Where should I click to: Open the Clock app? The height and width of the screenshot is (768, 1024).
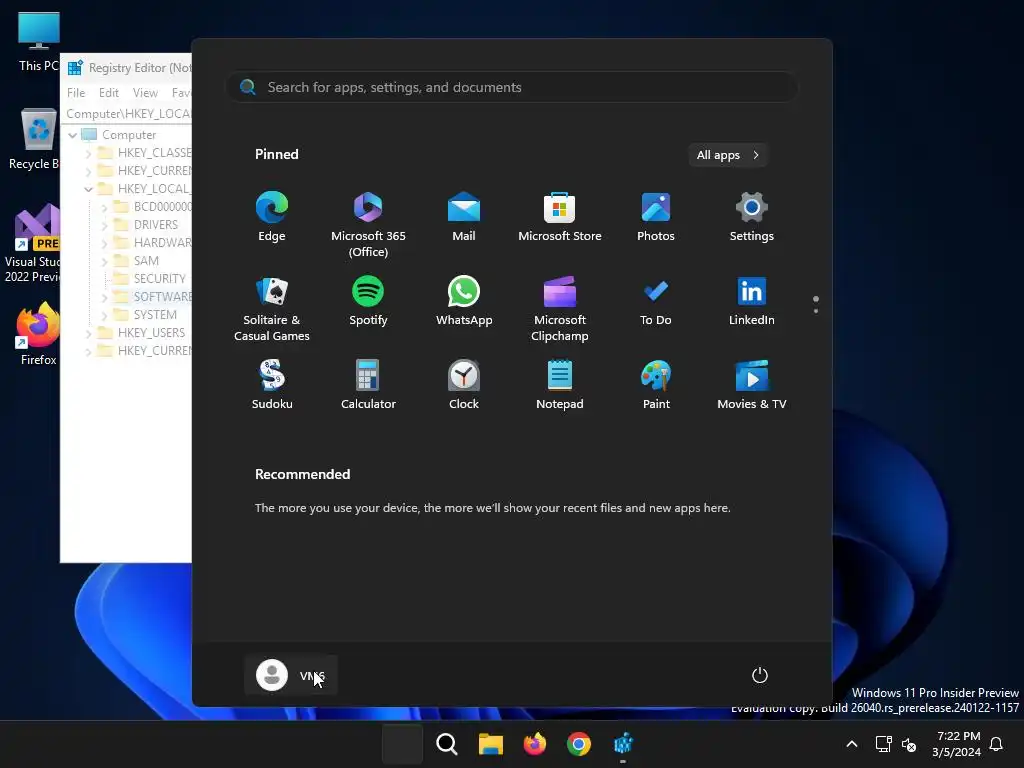pyautogui.click(x=464, y=385)
